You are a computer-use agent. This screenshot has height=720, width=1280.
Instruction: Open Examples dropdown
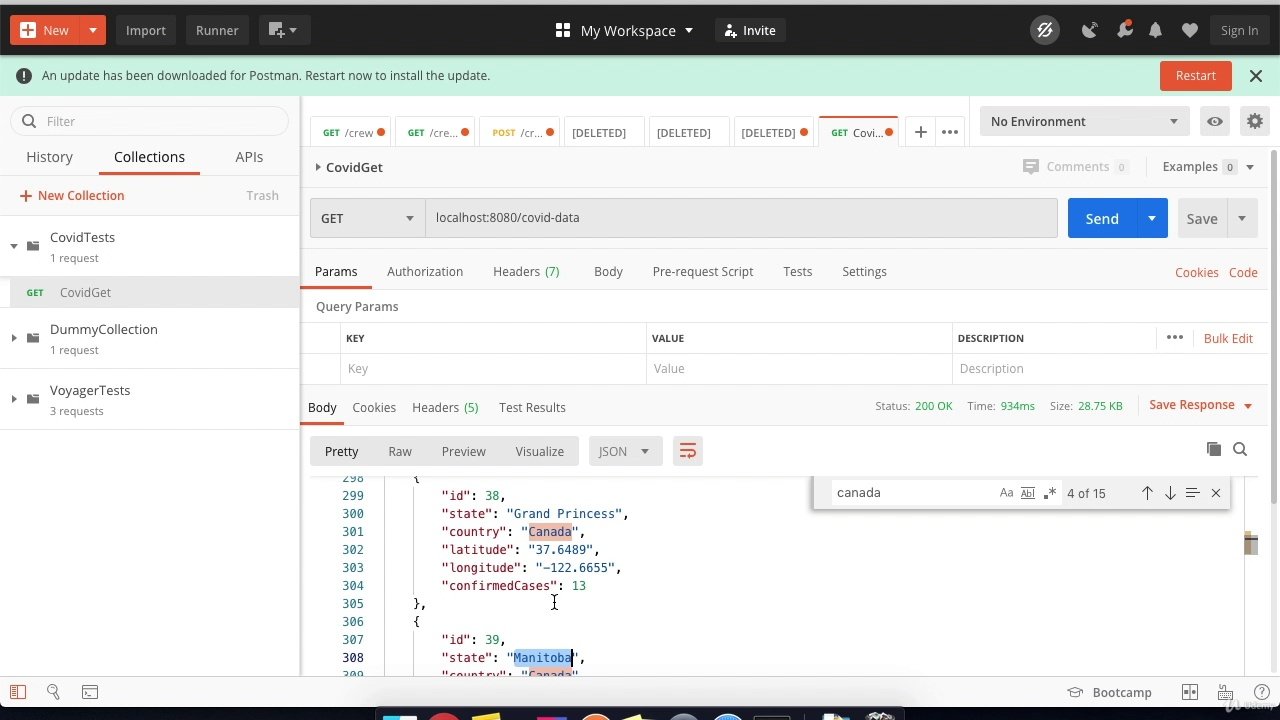[1208, 167]
